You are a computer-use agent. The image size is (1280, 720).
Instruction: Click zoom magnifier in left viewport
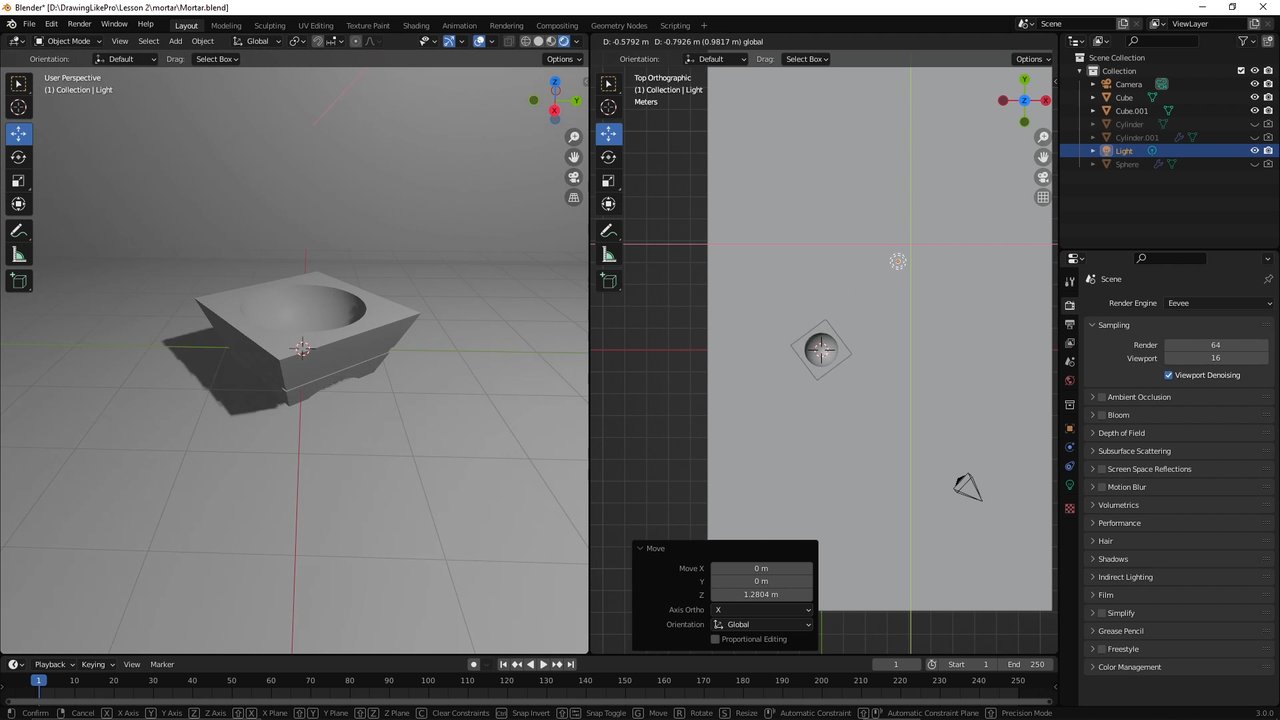tap(574, 137)
